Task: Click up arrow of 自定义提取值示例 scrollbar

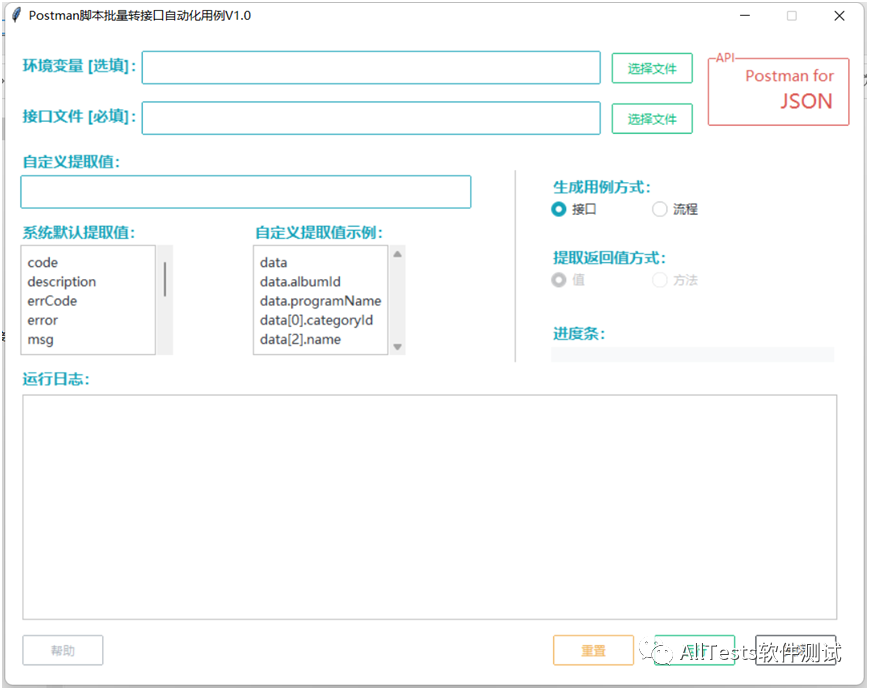Action: pyautogui.click(x=397, y=254)
